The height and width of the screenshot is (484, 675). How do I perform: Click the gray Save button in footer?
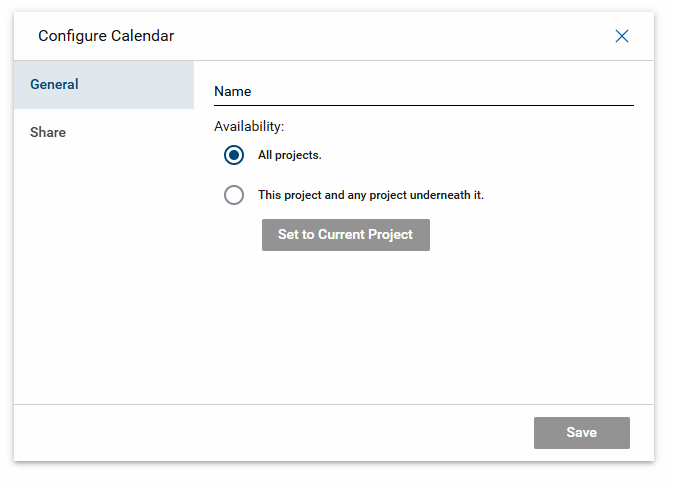coord(581,433)
